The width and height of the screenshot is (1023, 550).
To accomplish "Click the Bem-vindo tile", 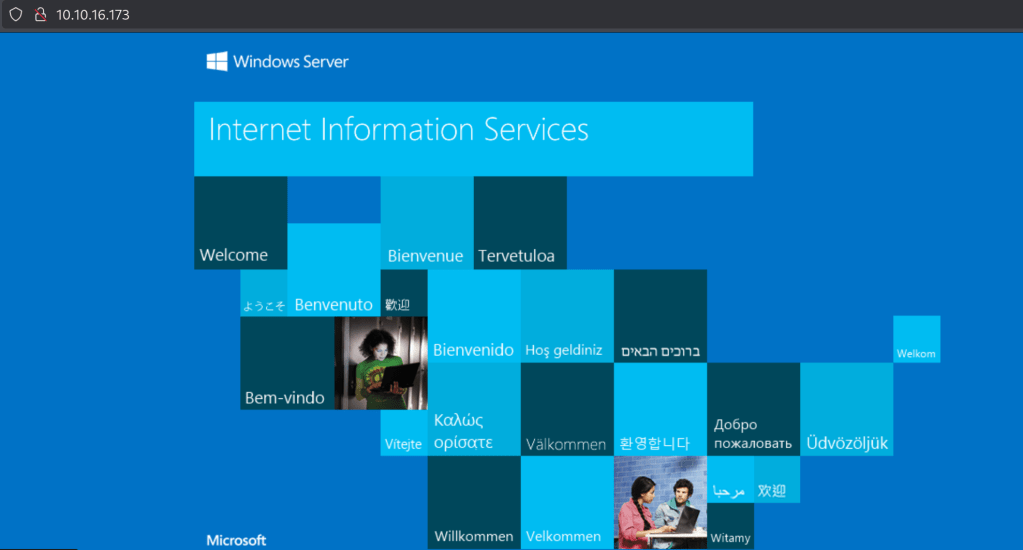I will [286, 363].
